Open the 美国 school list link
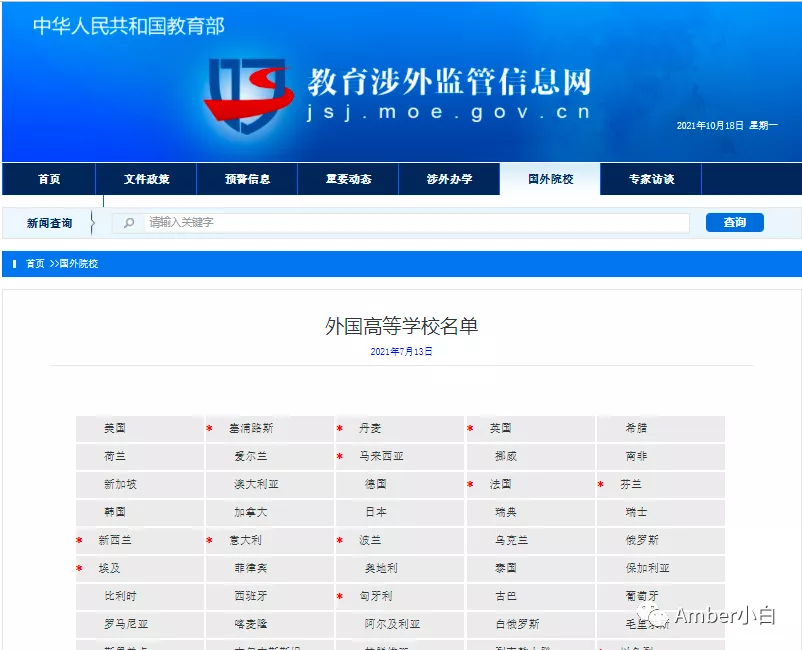 pyautogui.click(x=115, y=428)
